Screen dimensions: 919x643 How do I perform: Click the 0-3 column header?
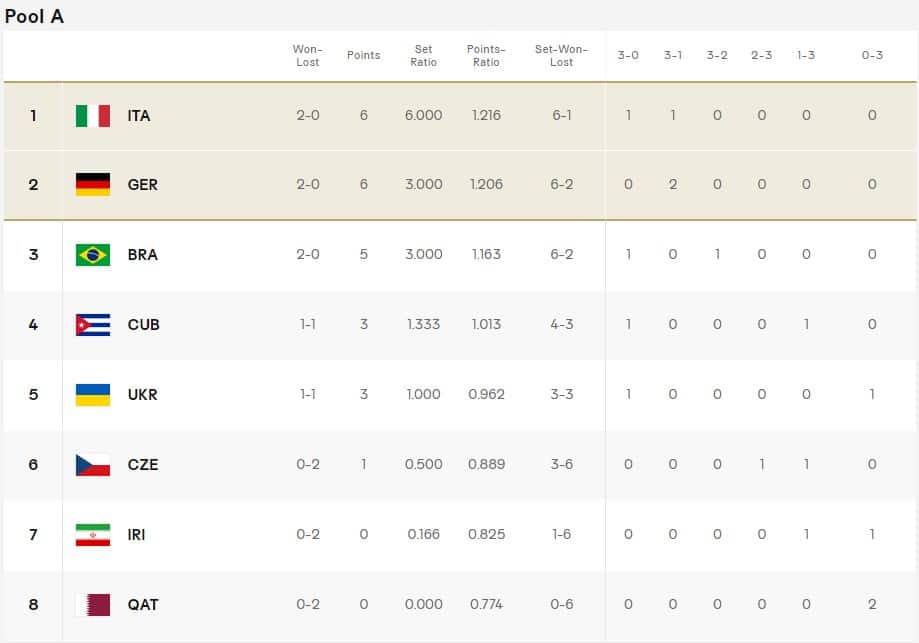click(872, 55)
